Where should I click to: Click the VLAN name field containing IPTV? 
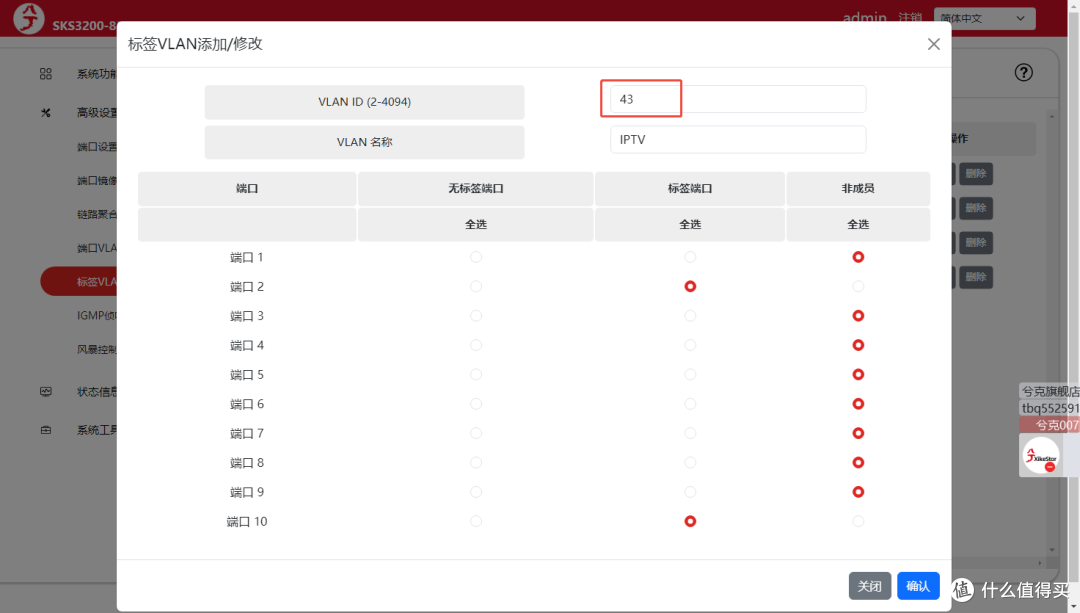pos(738,140)
